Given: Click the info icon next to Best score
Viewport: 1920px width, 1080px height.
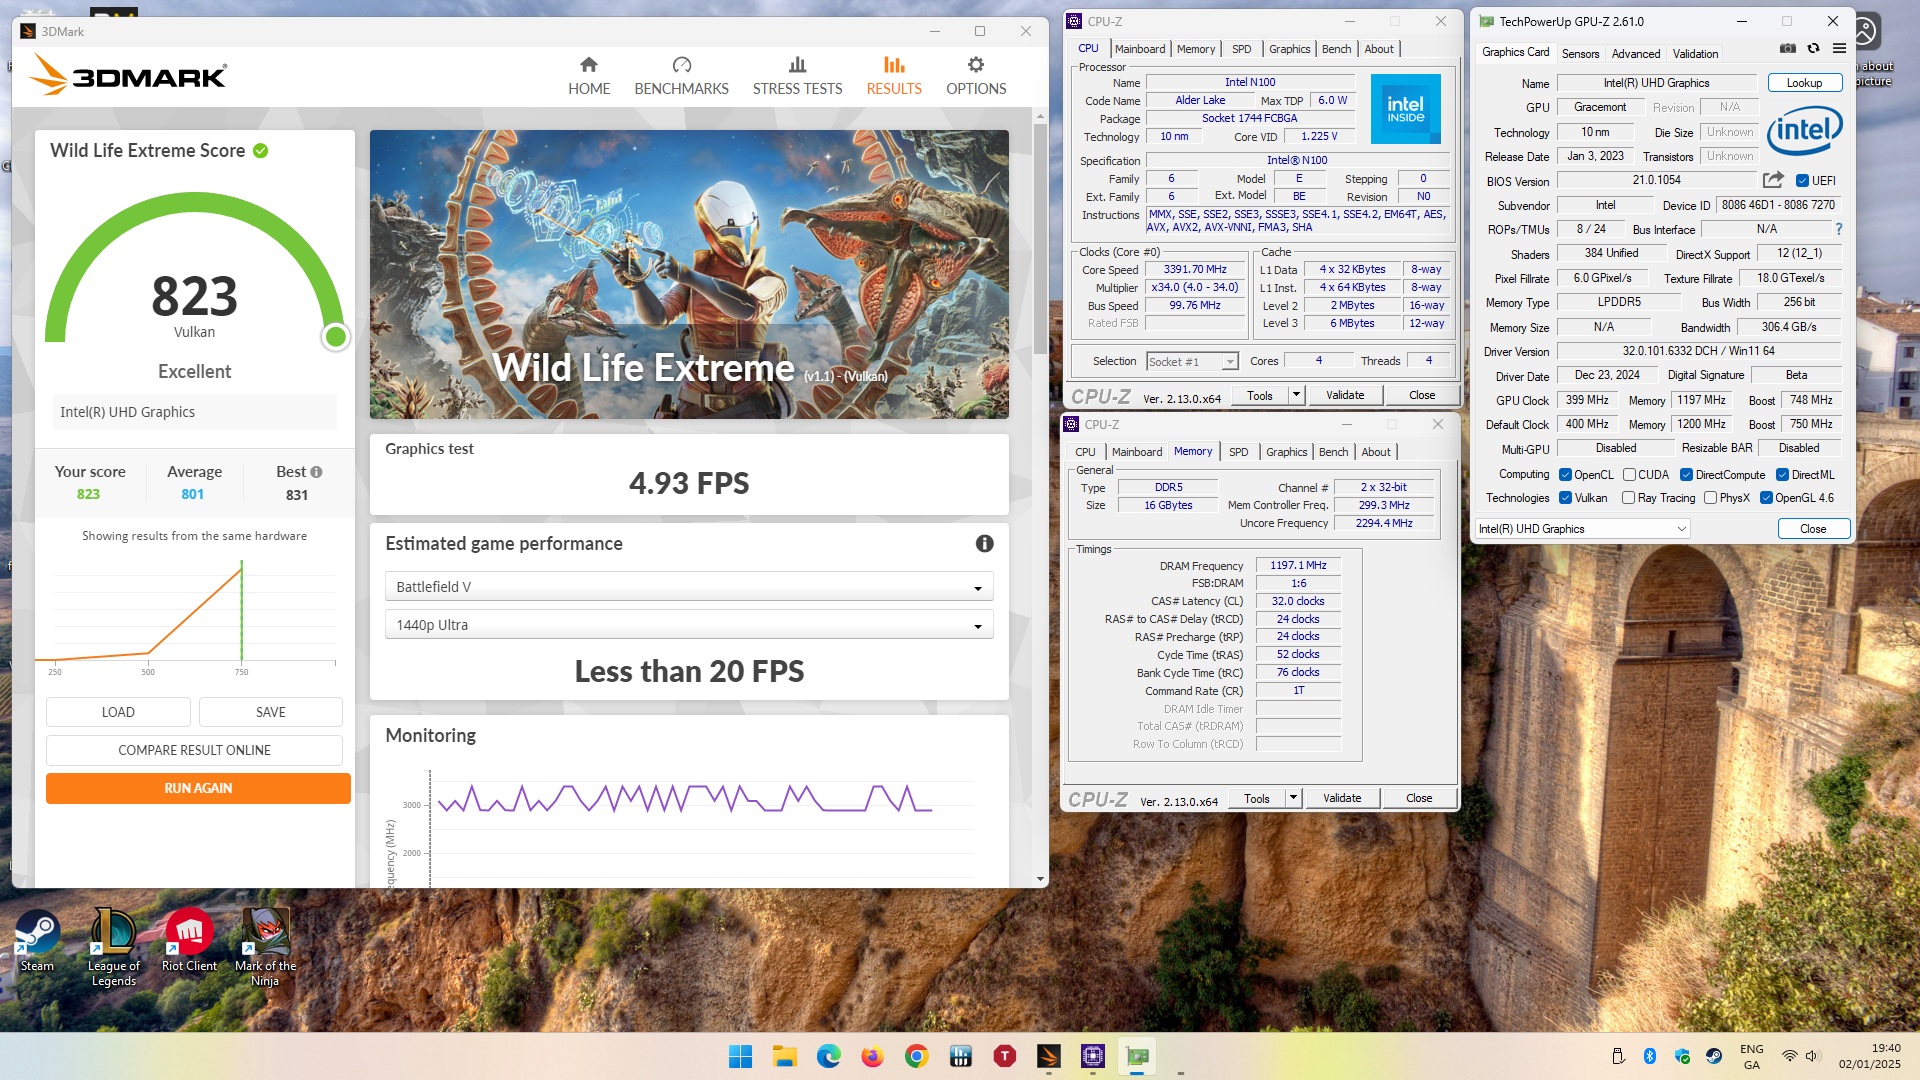Looking at the screenshot, I should click(316, 472).
